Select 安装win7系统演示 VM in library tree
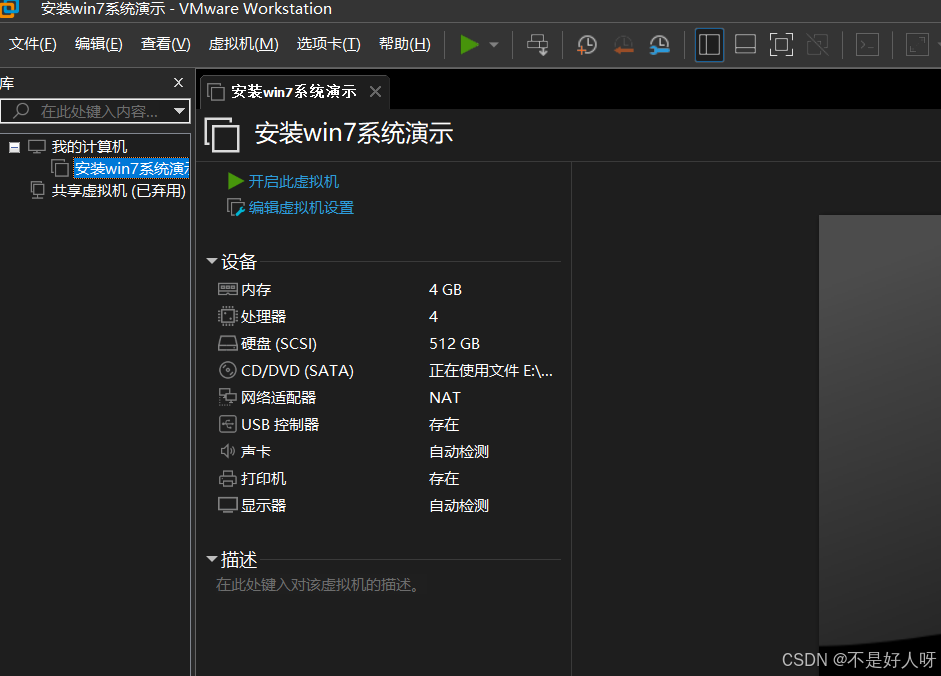941x676 pixels. [131, 168]
